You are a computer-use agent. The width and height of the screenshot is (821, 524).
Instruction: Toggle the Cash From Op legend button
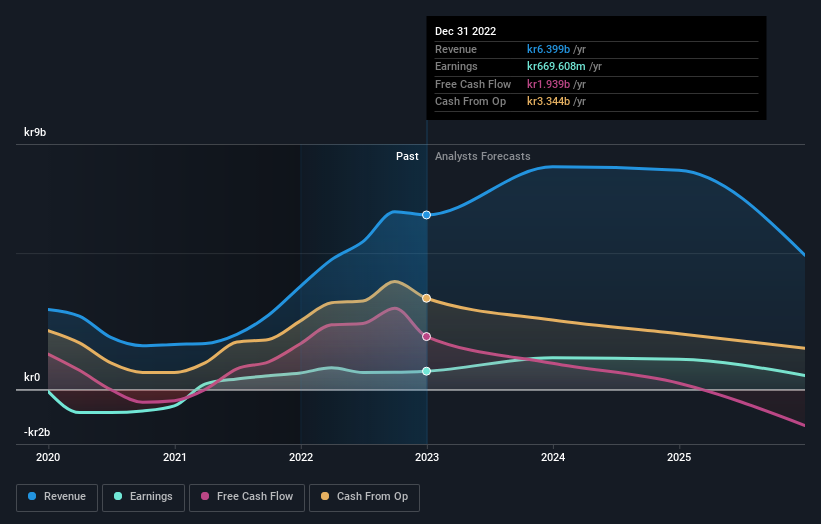tap(364, 497)
